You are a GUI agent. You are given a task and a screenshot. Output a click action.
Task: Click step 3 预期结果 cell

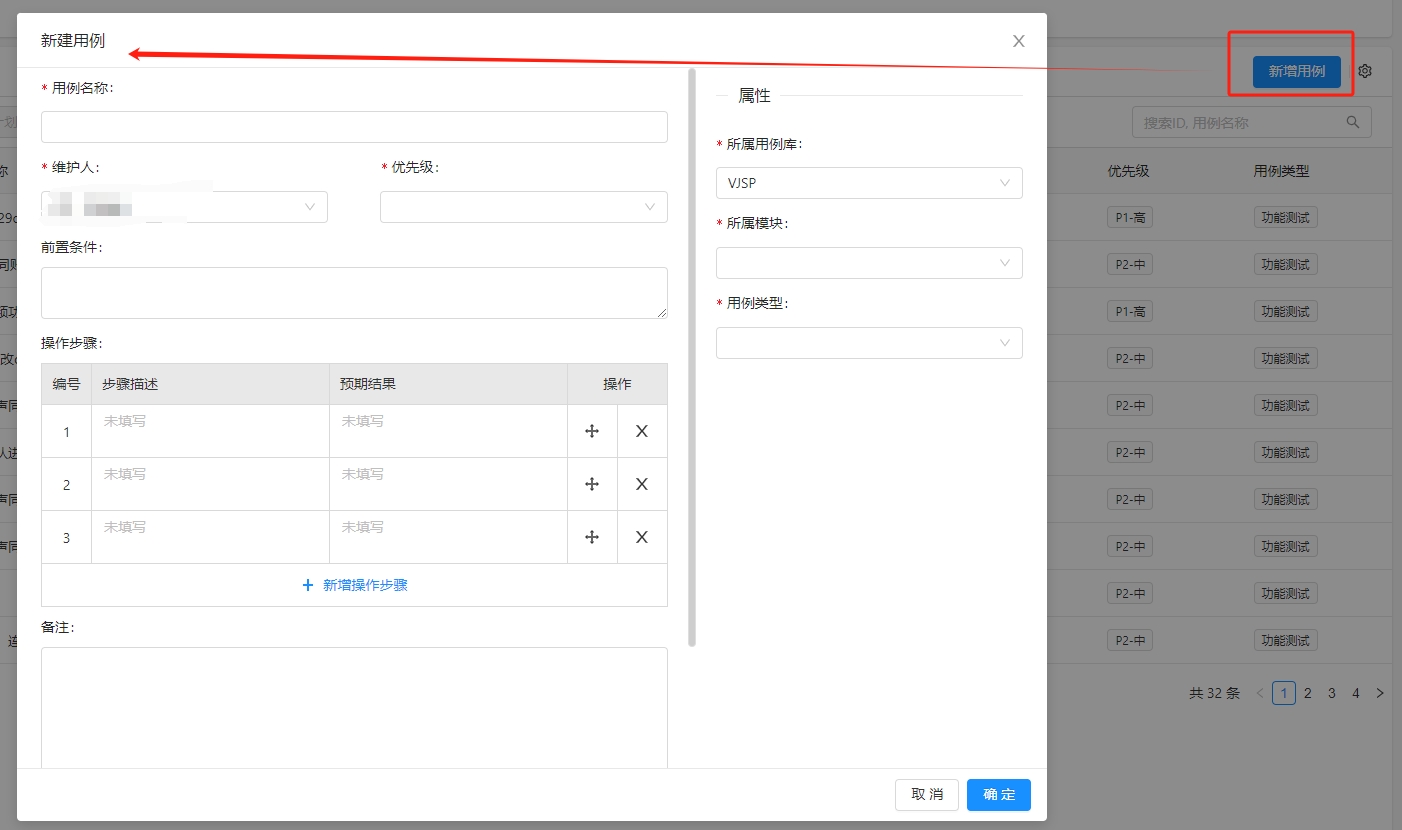(x=448, y=537)
